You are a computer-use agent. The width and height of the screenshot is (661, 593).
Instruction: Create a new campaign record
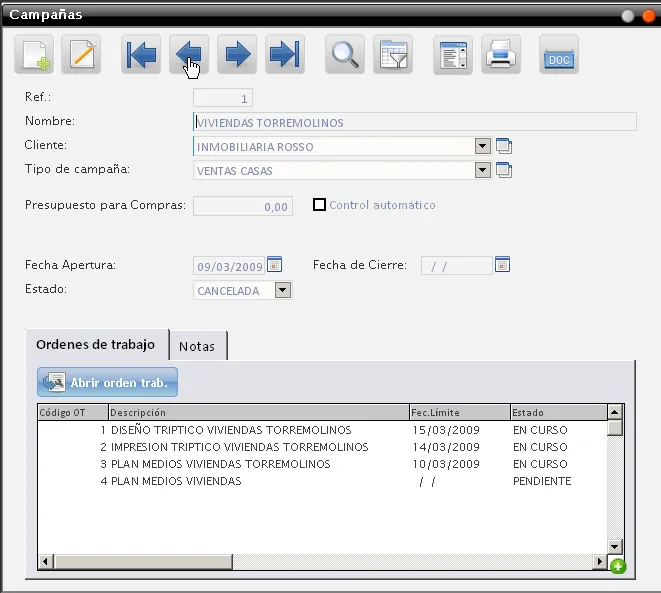coord(34,54)
